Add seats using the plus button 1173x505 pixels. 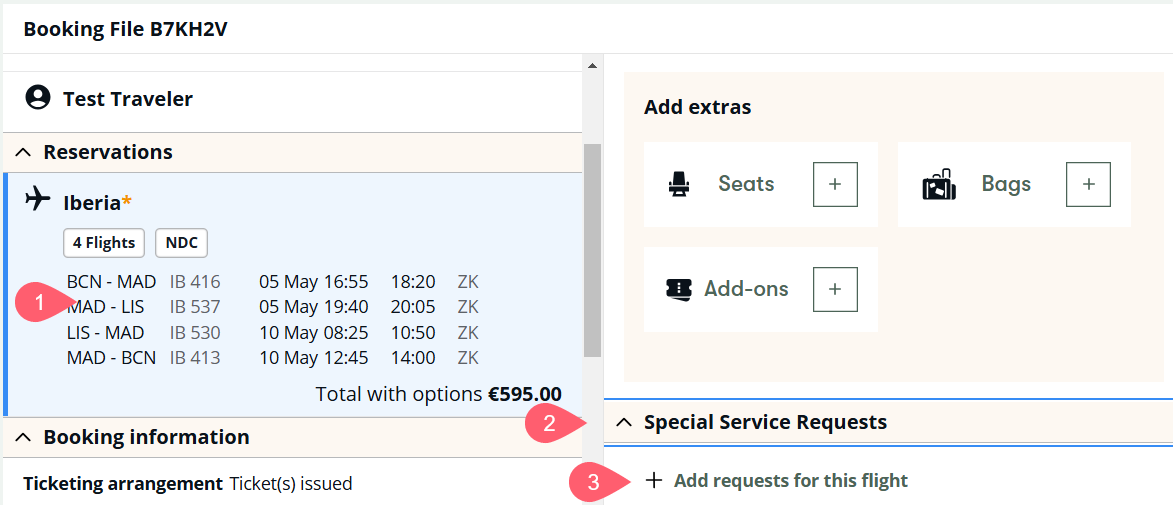835,185
